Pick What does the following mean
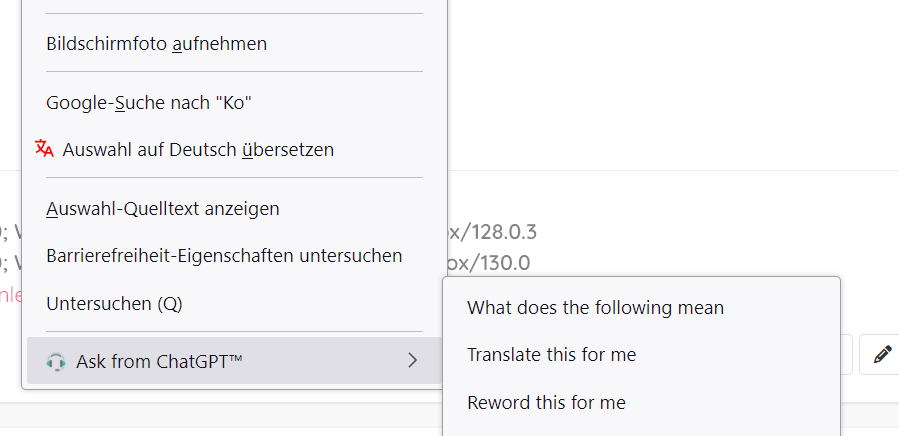 (595, 308)
